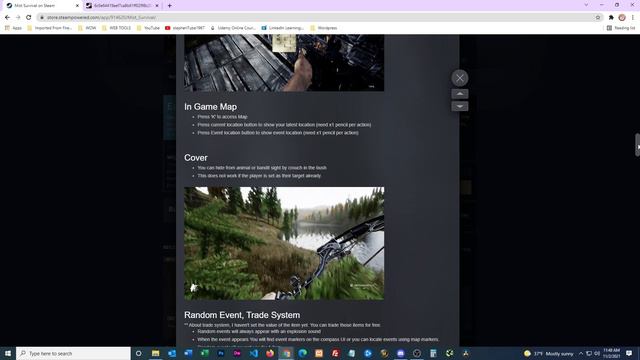Open the tab search dropdown arrow

tap(586, 5)
